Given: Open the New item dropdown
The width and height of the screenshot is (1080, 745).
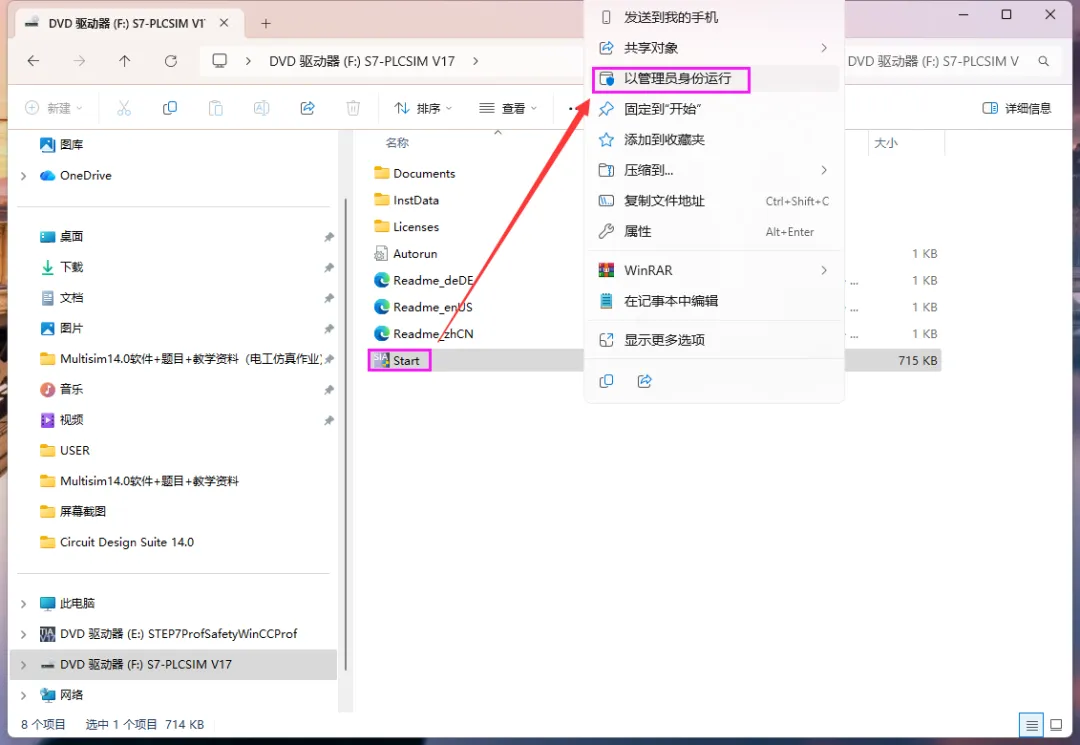Looking at the screenshot, I should (x=54, y=108).
